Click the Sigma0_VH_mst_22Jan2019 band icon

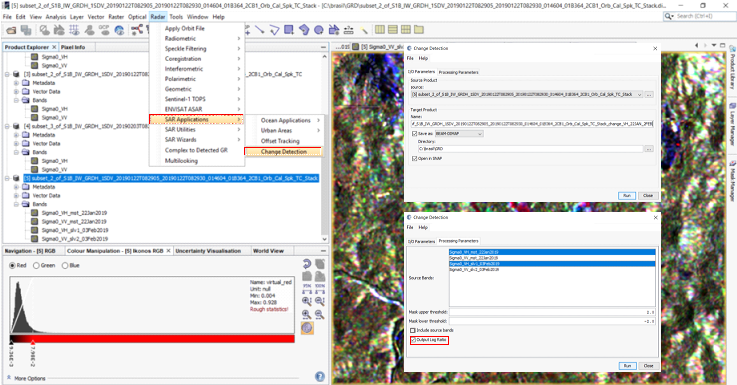[x=34, y=213]
